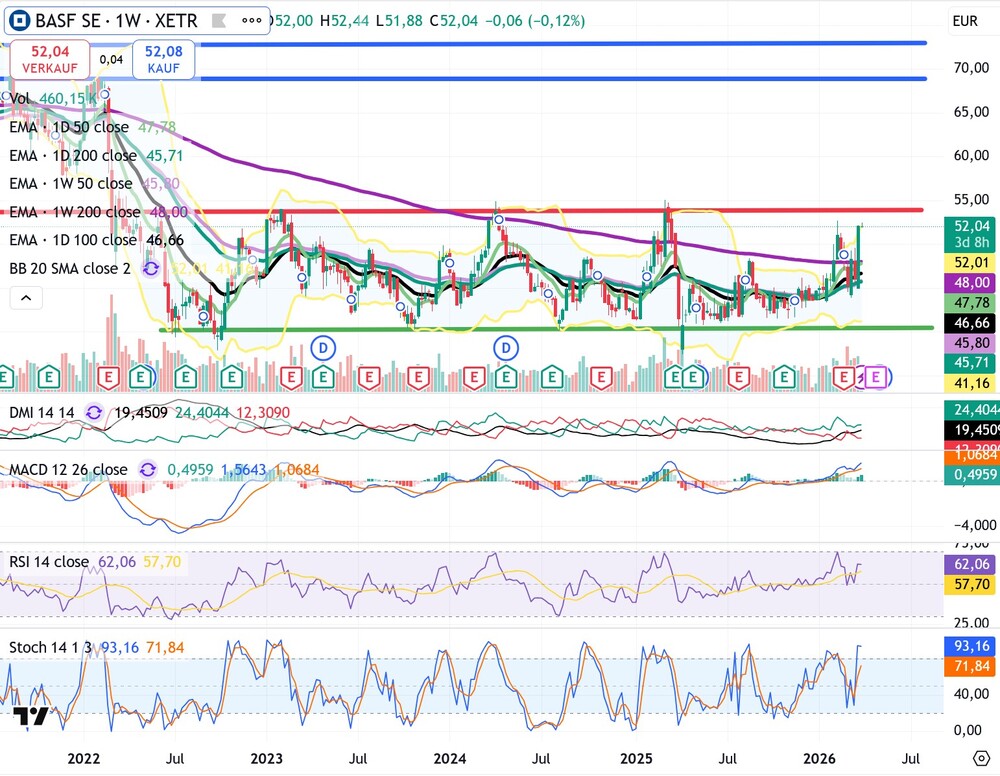This screenshot has width=1000, height=776.
Task: Click the D dividend marker on the chart
Action: 323,348
